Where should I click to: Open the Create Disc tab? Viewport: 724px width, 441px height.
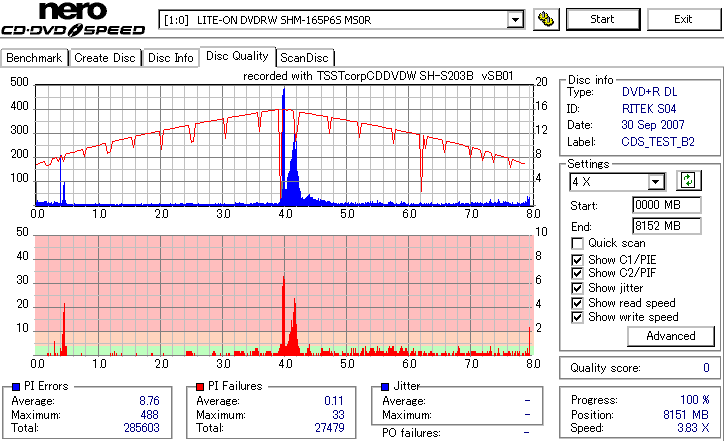click(105, 58)
